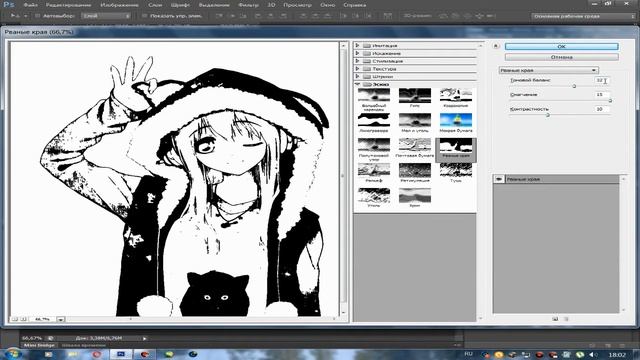Select the Волшебный карандаш filter thumbnail
Image resolution: width=640 pixels, height=360 pixels.
coord(374,96)
